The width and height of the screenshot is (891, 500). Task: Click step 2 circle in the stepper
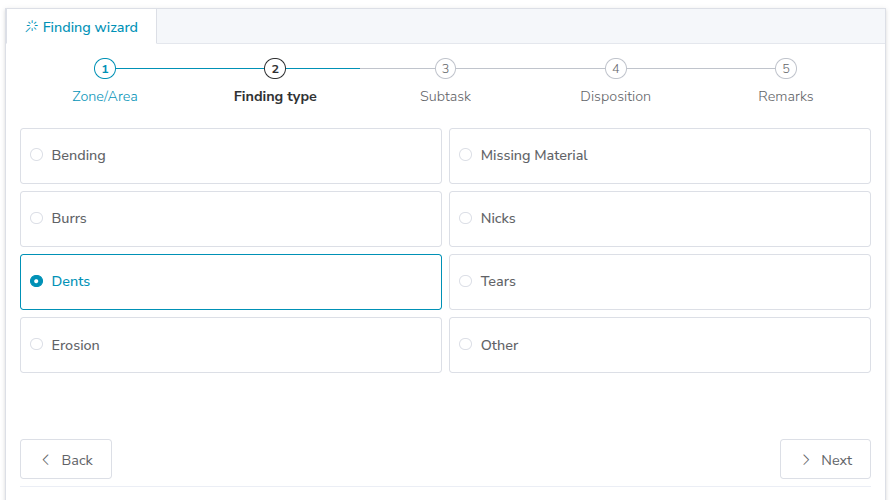(x=275, y=69)
